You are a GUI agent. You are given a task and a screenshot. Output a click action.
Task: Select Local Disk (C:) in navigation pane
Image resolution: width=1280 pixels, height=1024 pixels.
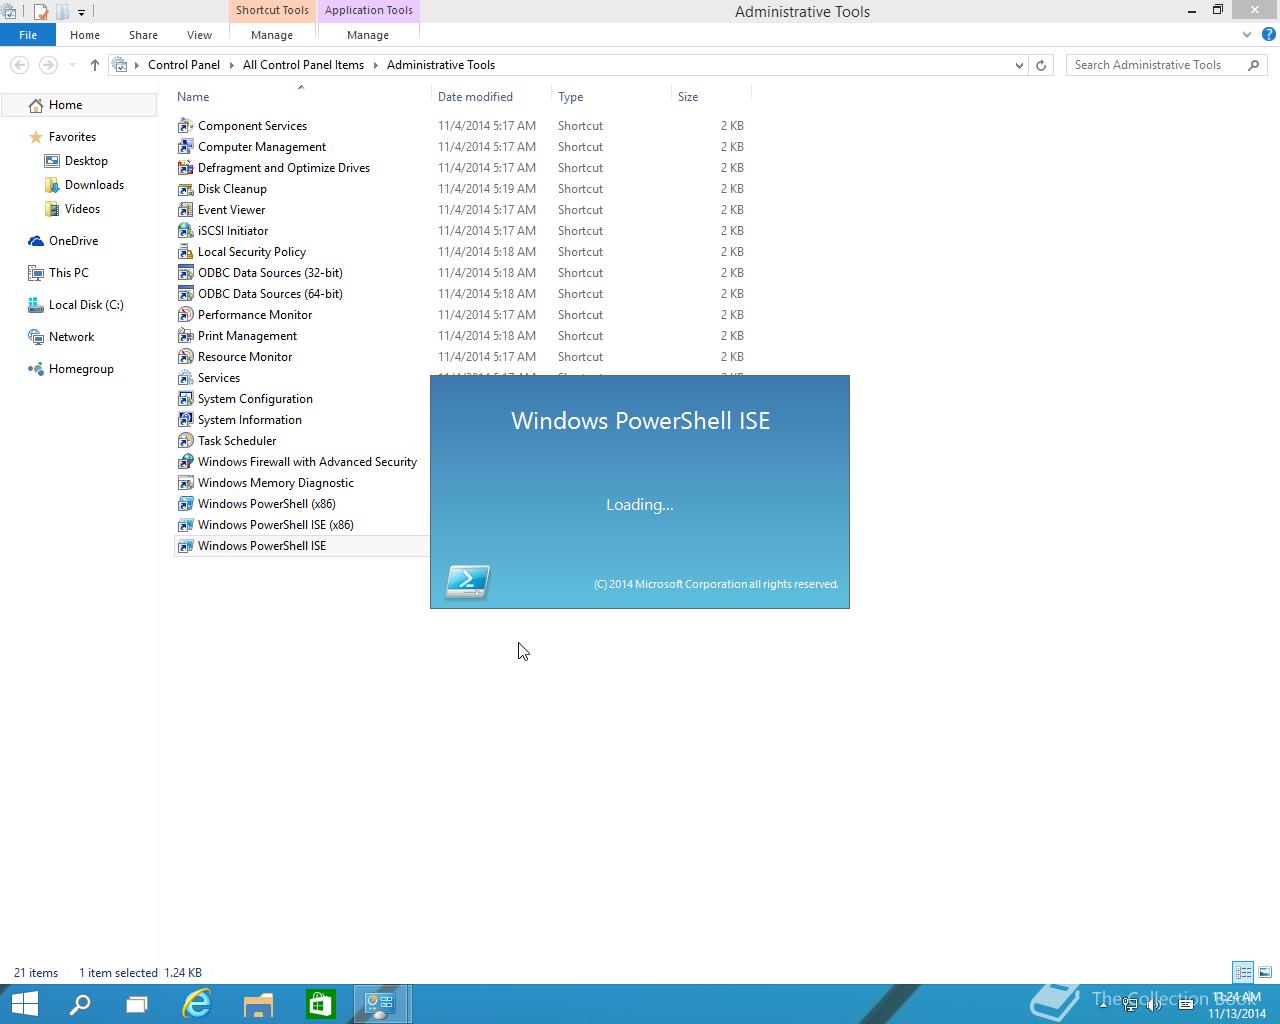(86, 305)
